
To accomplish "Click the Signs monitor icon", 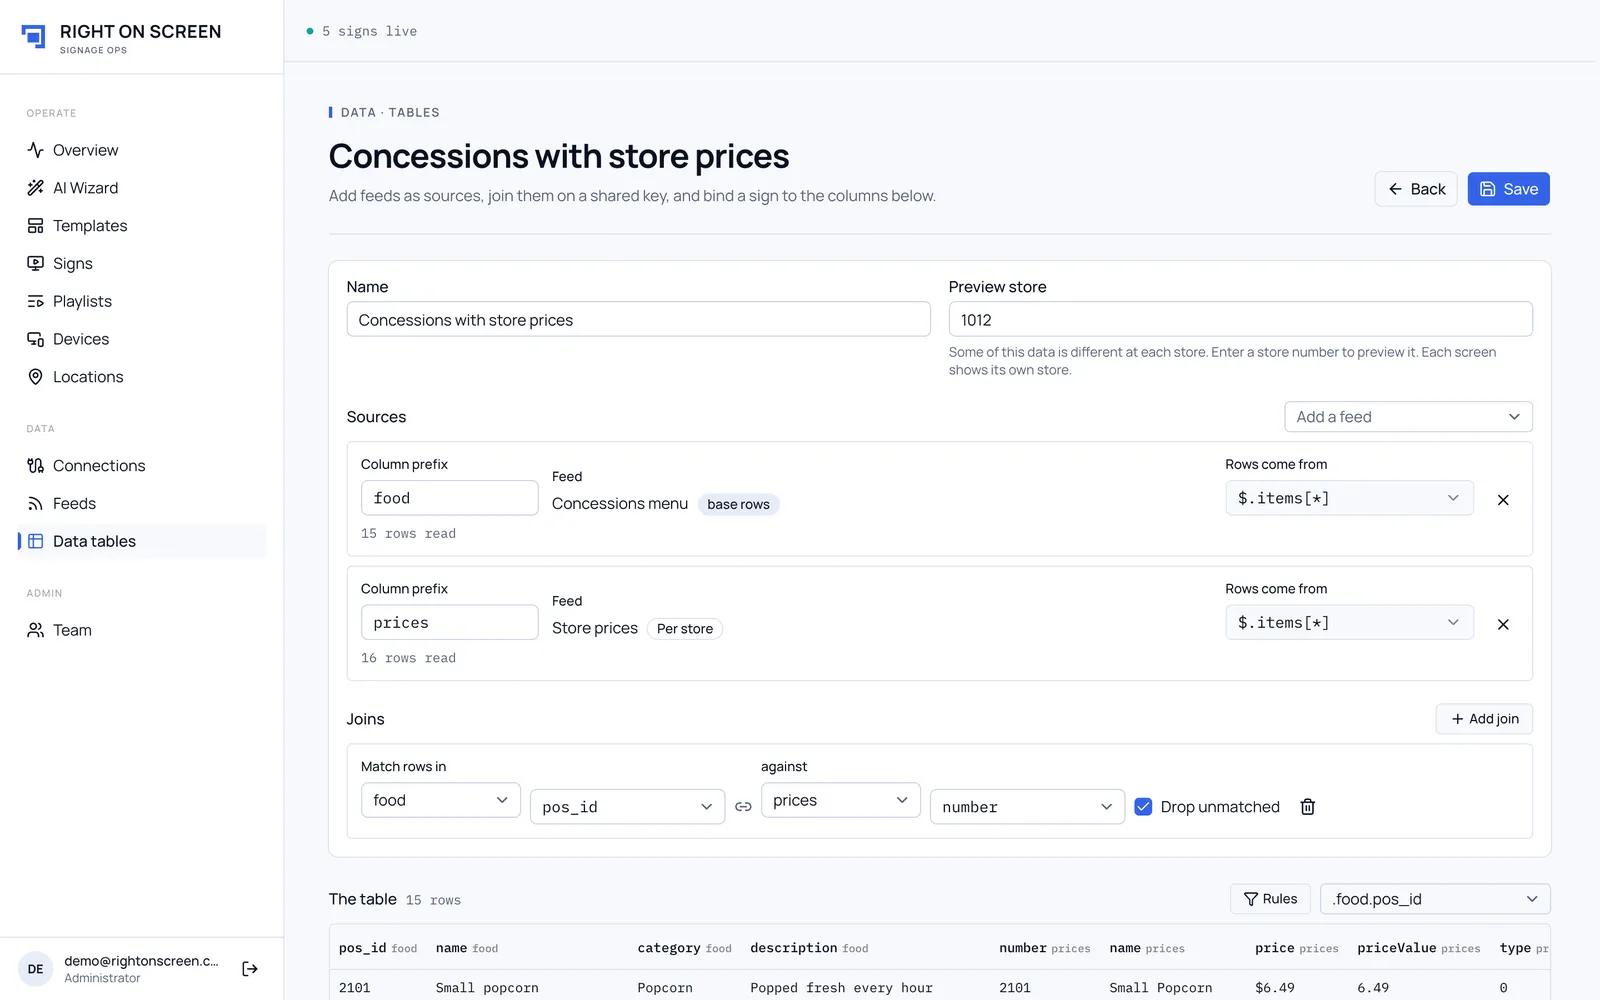I will point(35,263).
